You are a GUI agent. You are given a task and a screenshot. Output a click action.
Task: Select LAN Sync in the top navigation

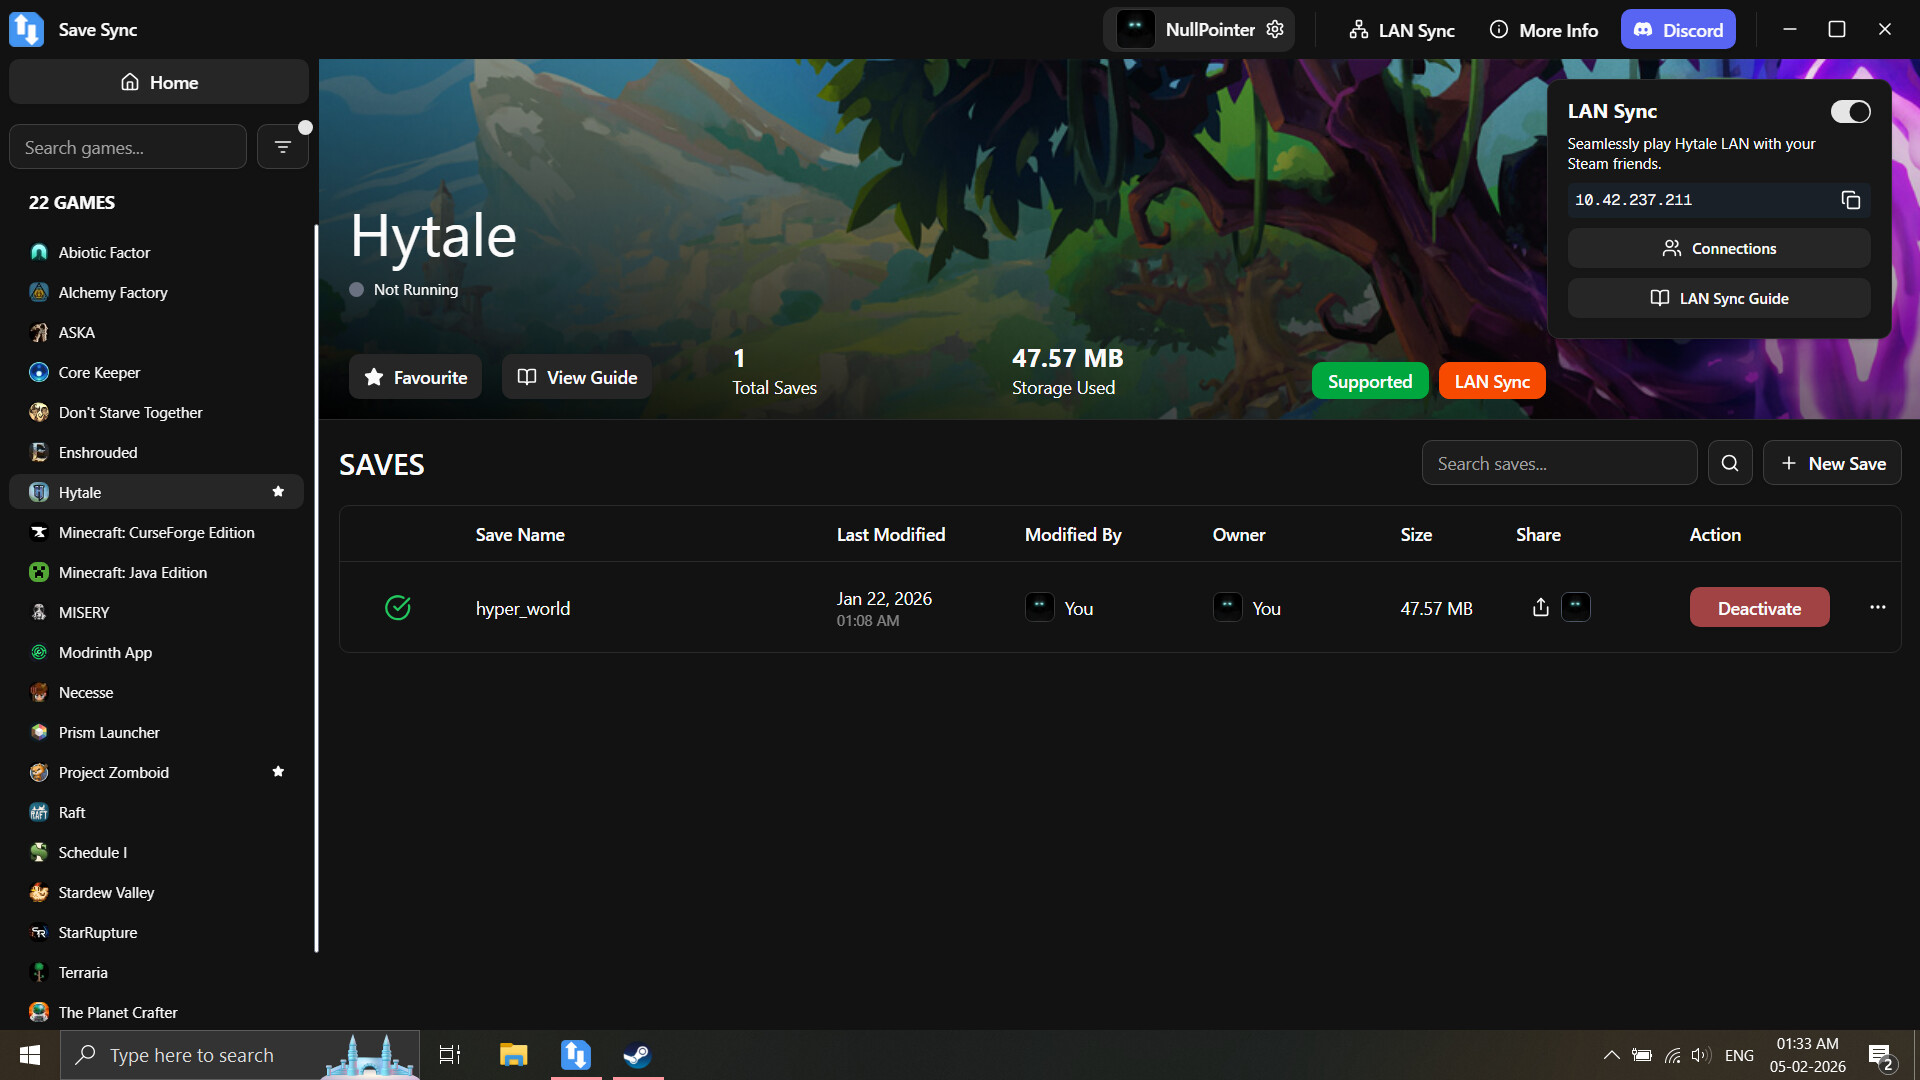[1400, 29]
